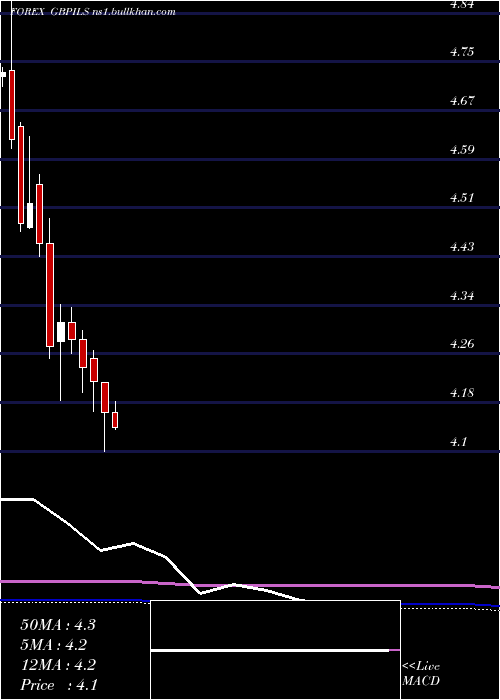Select the 12MA : 4.2 value

58,665
